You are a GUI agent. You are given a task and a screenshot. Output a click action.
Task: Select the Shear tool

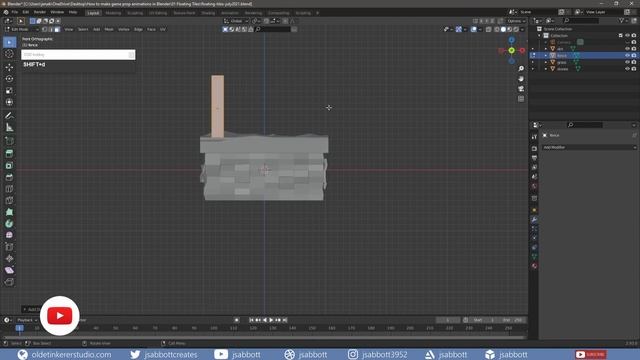(9, 270)
